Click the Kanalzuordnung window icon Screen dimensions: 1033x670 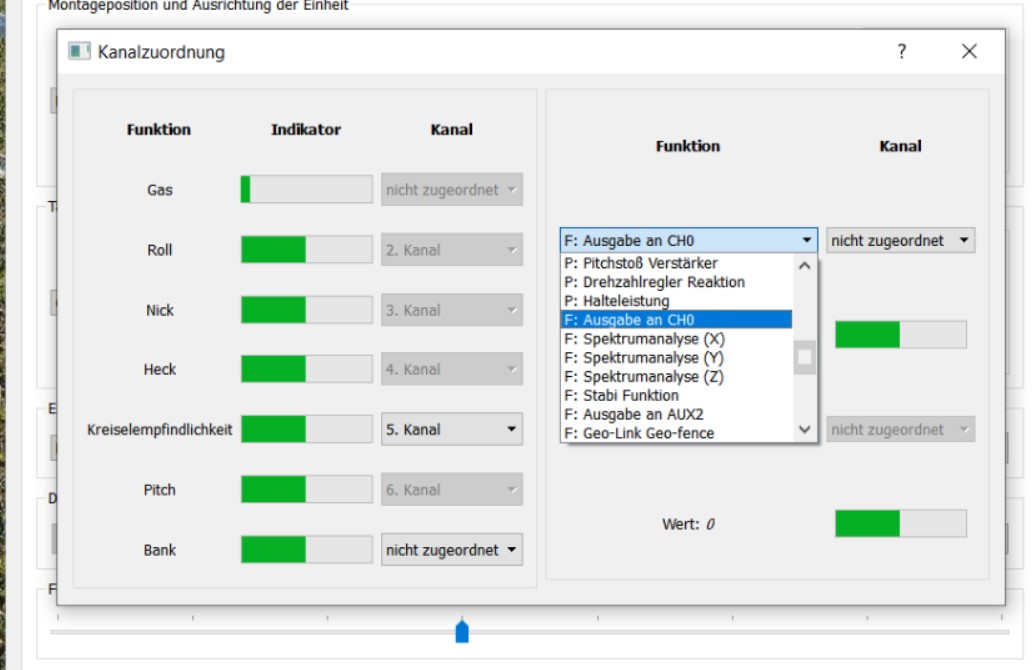coord(79,52)
